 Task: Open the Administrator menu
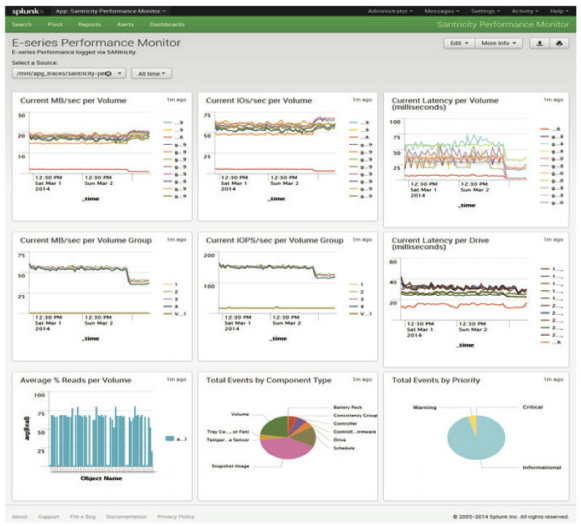[x=390, y=11]
